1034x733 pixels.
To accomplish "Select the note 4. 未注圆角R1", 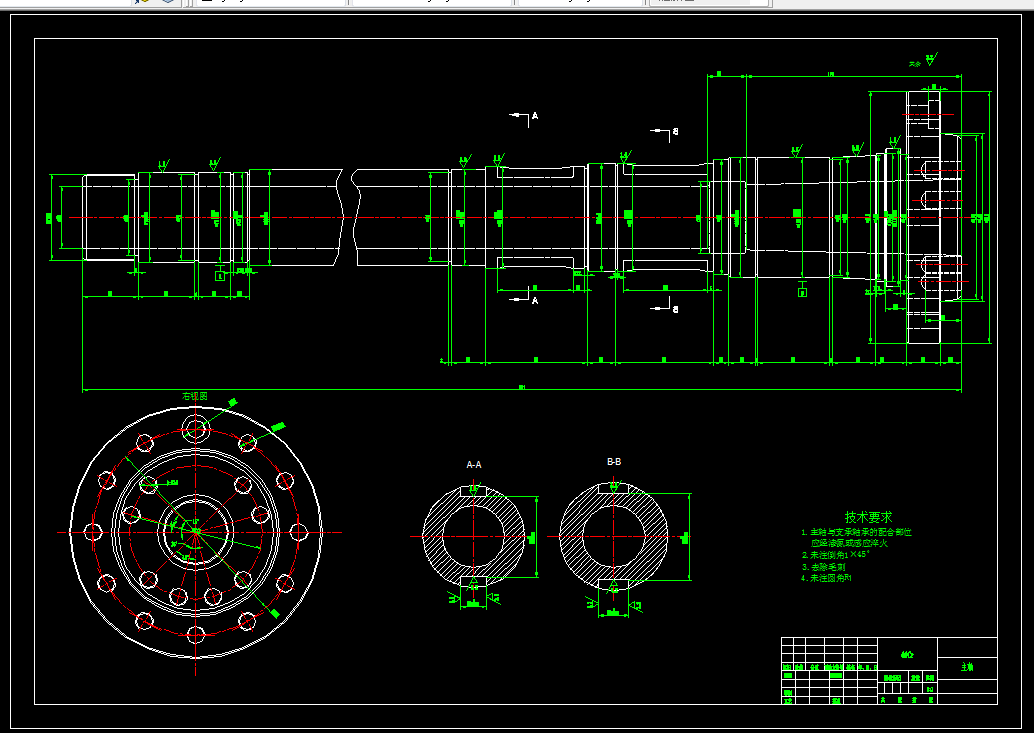I will pyautogui.click(x=826, y=578).
